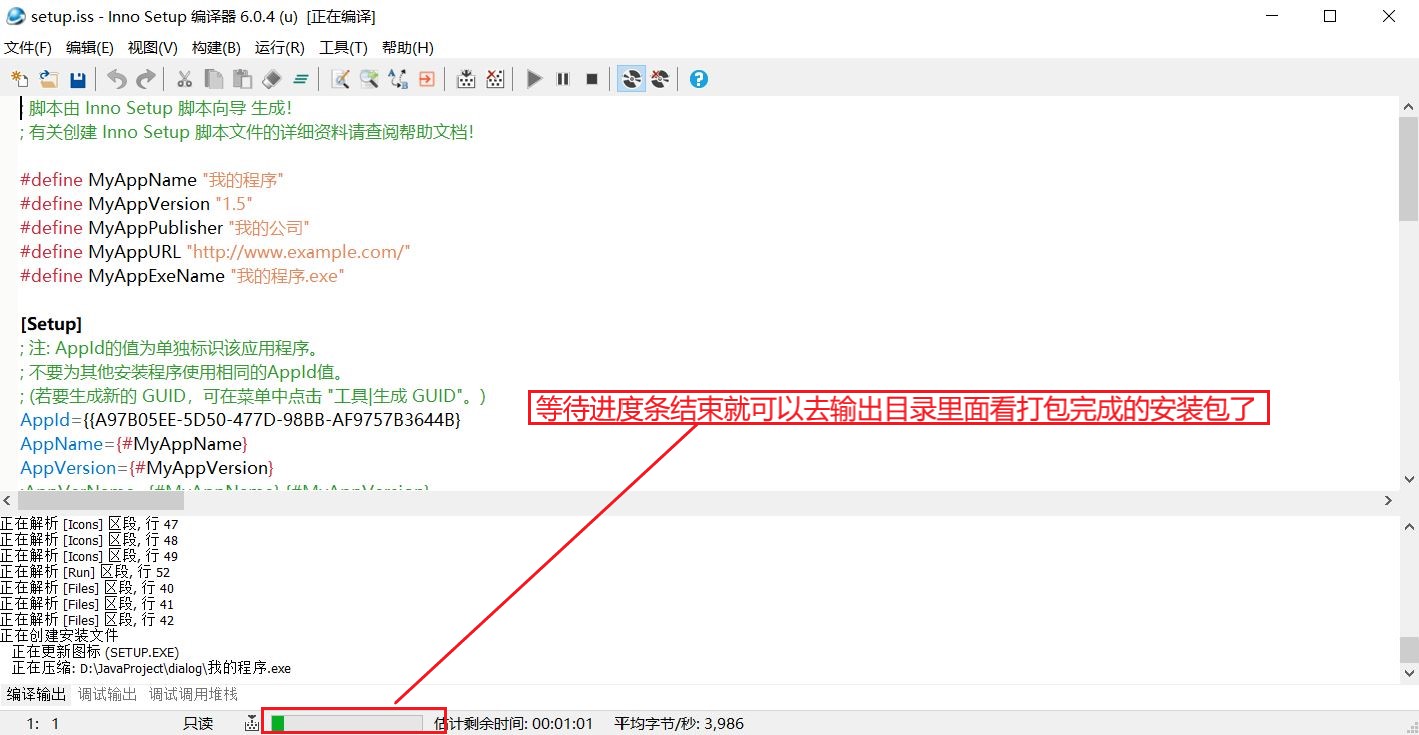Screen dimensions: 1419x735
Task: Click the AppName={#MyAppName} line
Action: point(134,444)
